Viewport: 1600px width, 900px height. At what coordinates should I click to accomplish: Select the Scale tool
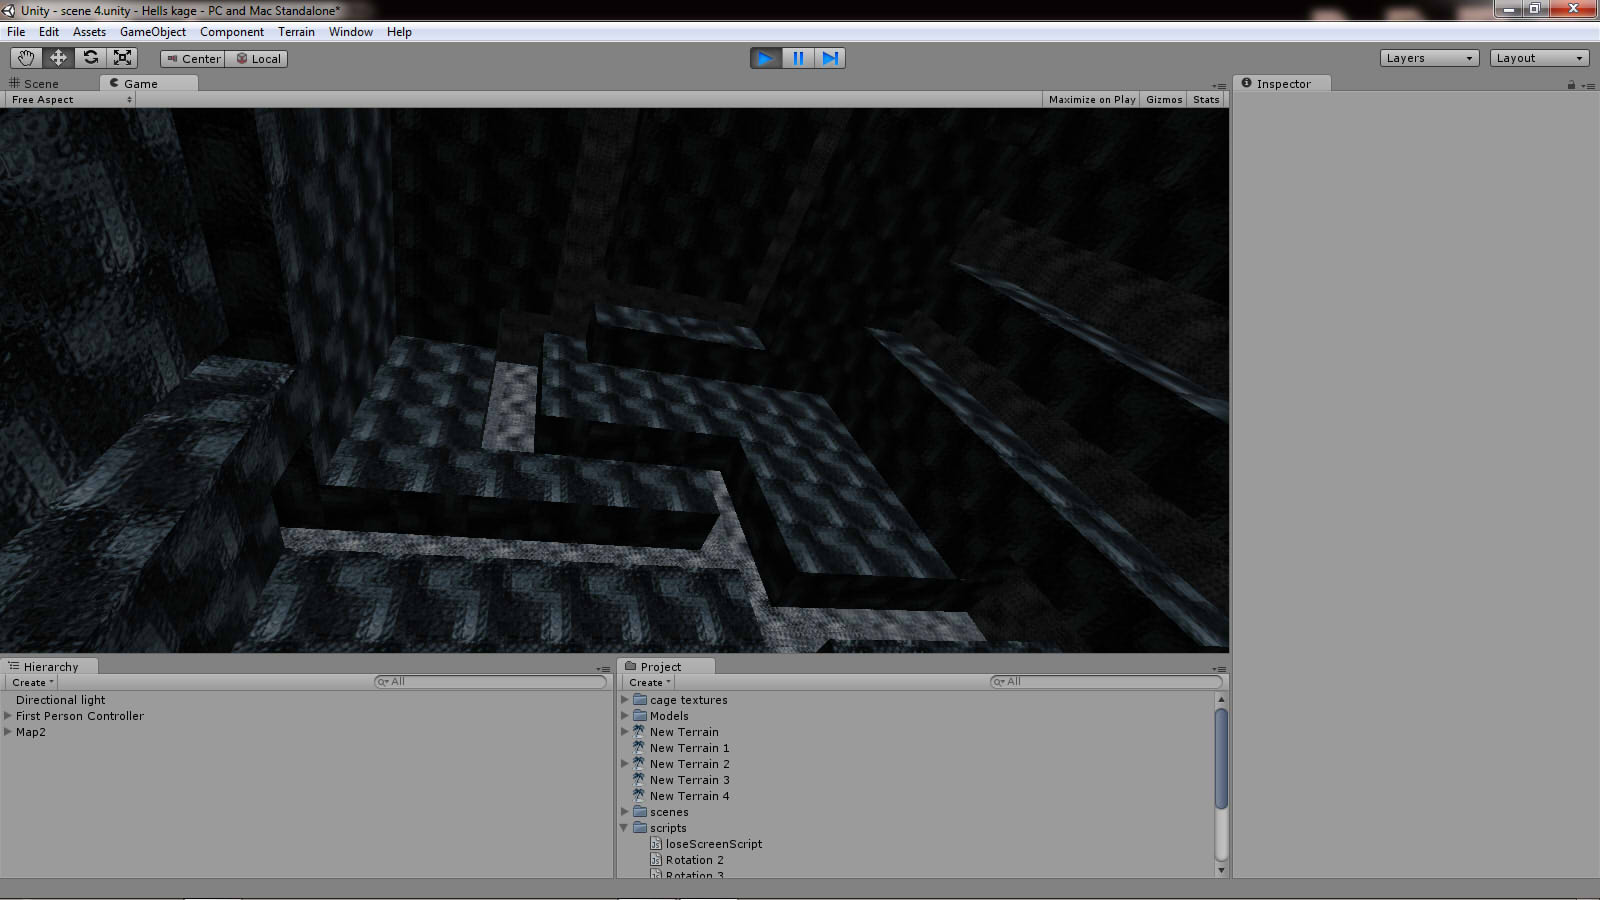click(122, 58)
